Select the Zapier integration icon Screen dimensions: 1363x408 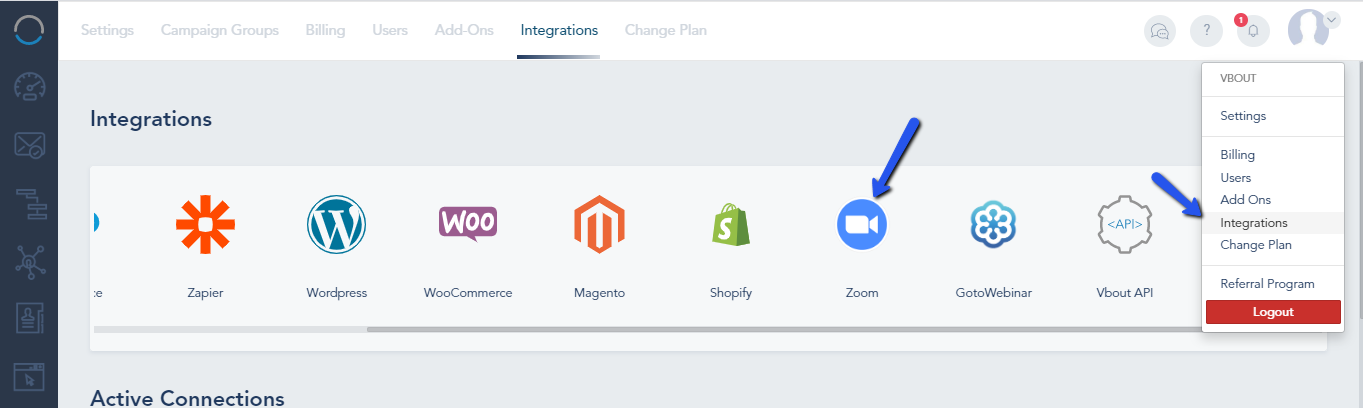pyautogui.click(x=205, y=225)
